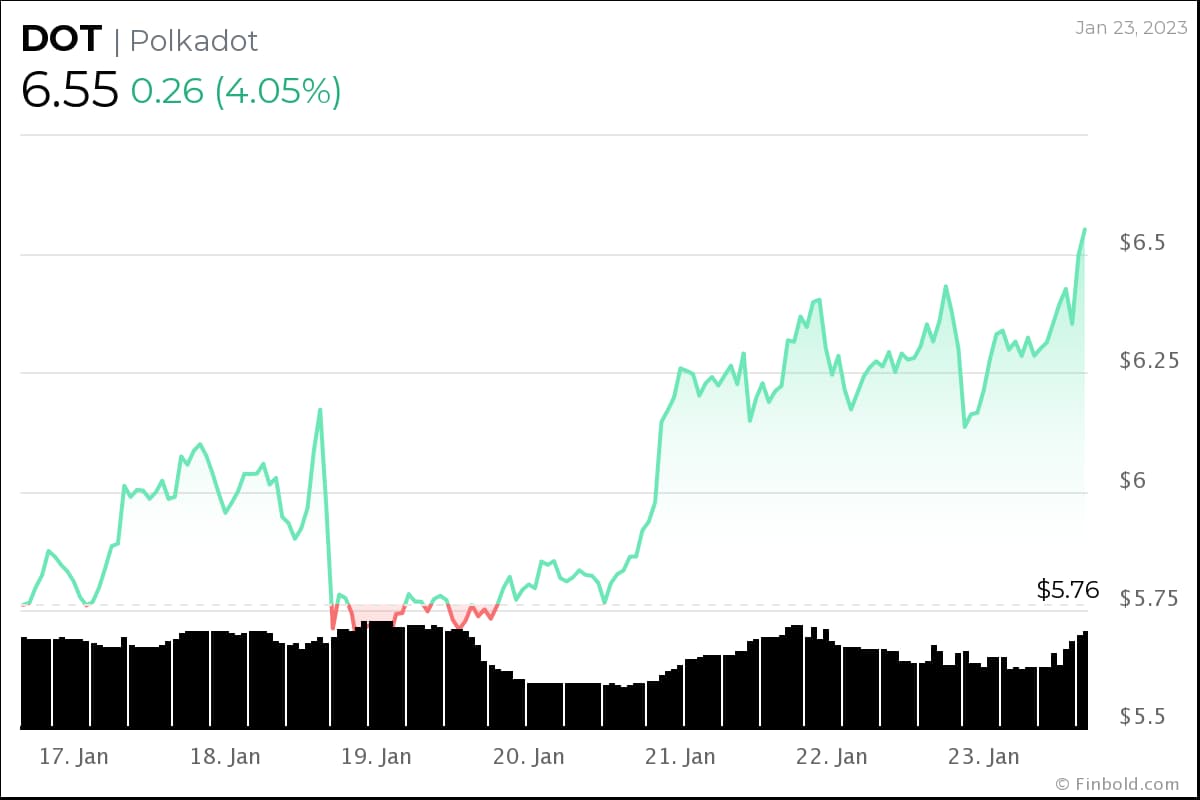Screen dimensions: 1200x800
Task: Select the 20. Jan date marker
Action: (528, 757)
